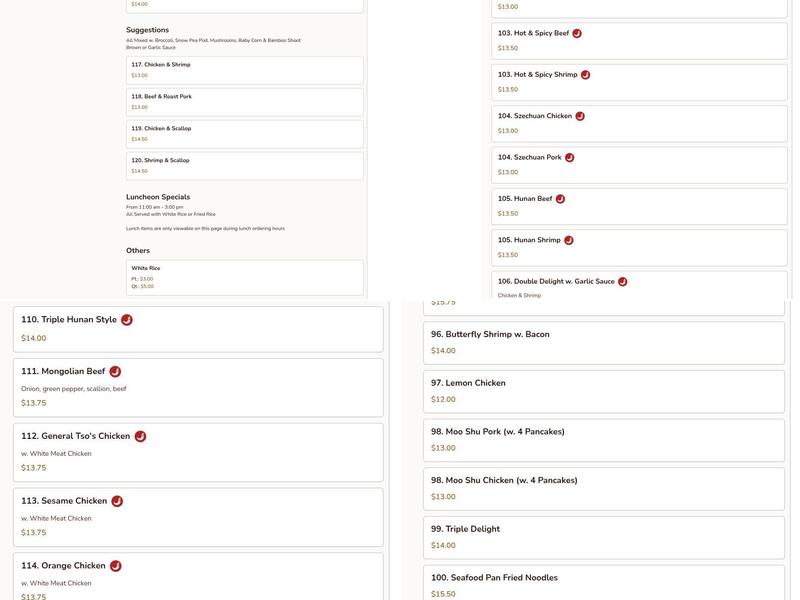This screenshot has height=600, width=800.
Task: Click the spicy icon next to Sesame Chicken
Action: coord(117,502)
